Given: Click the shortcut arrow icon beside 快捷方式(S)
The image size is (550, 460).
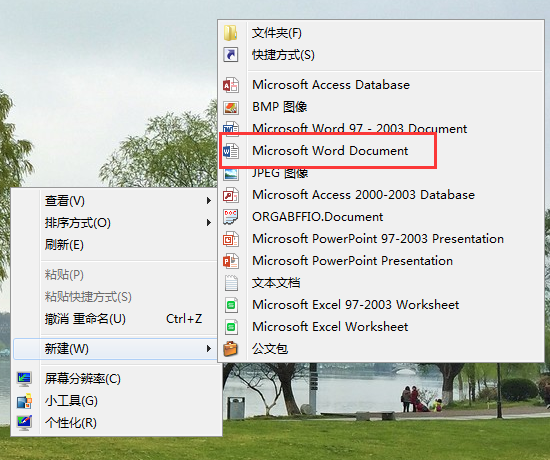Looking at the screenshot, I should [231, 55].
